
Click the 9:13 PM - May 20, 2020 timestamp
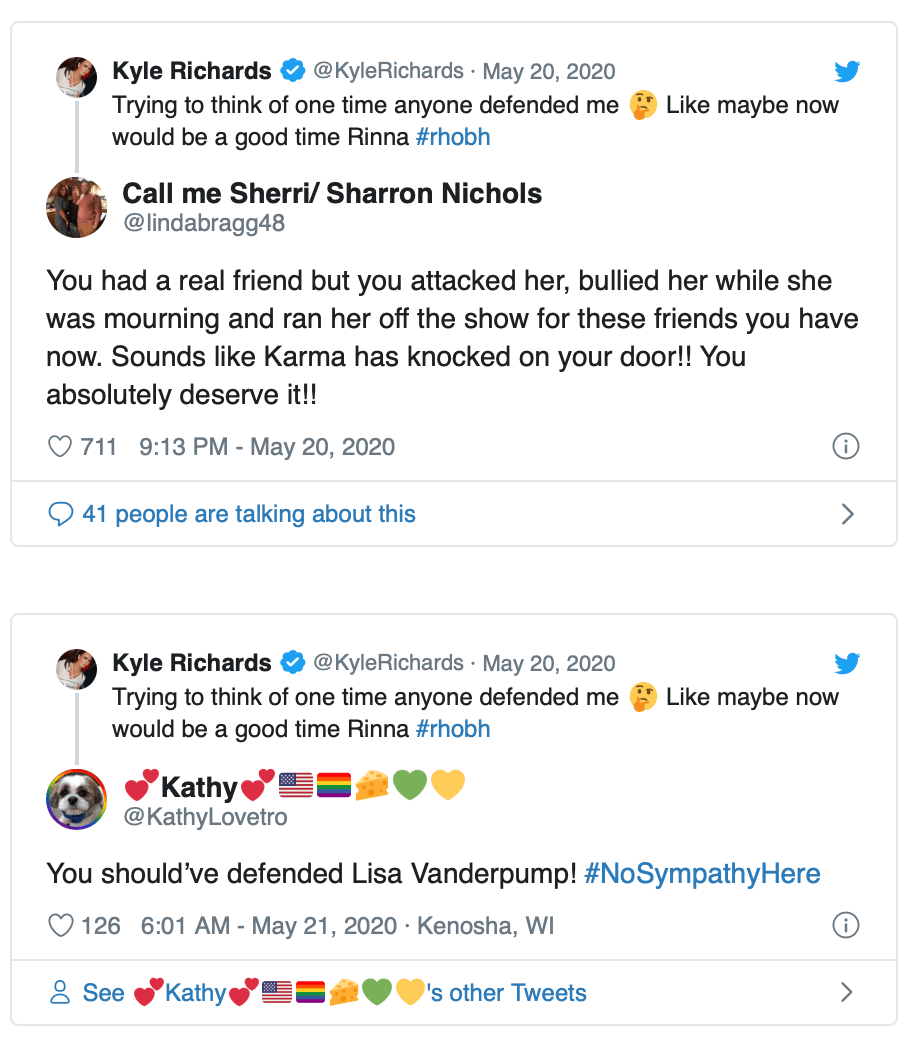(267, 447)
